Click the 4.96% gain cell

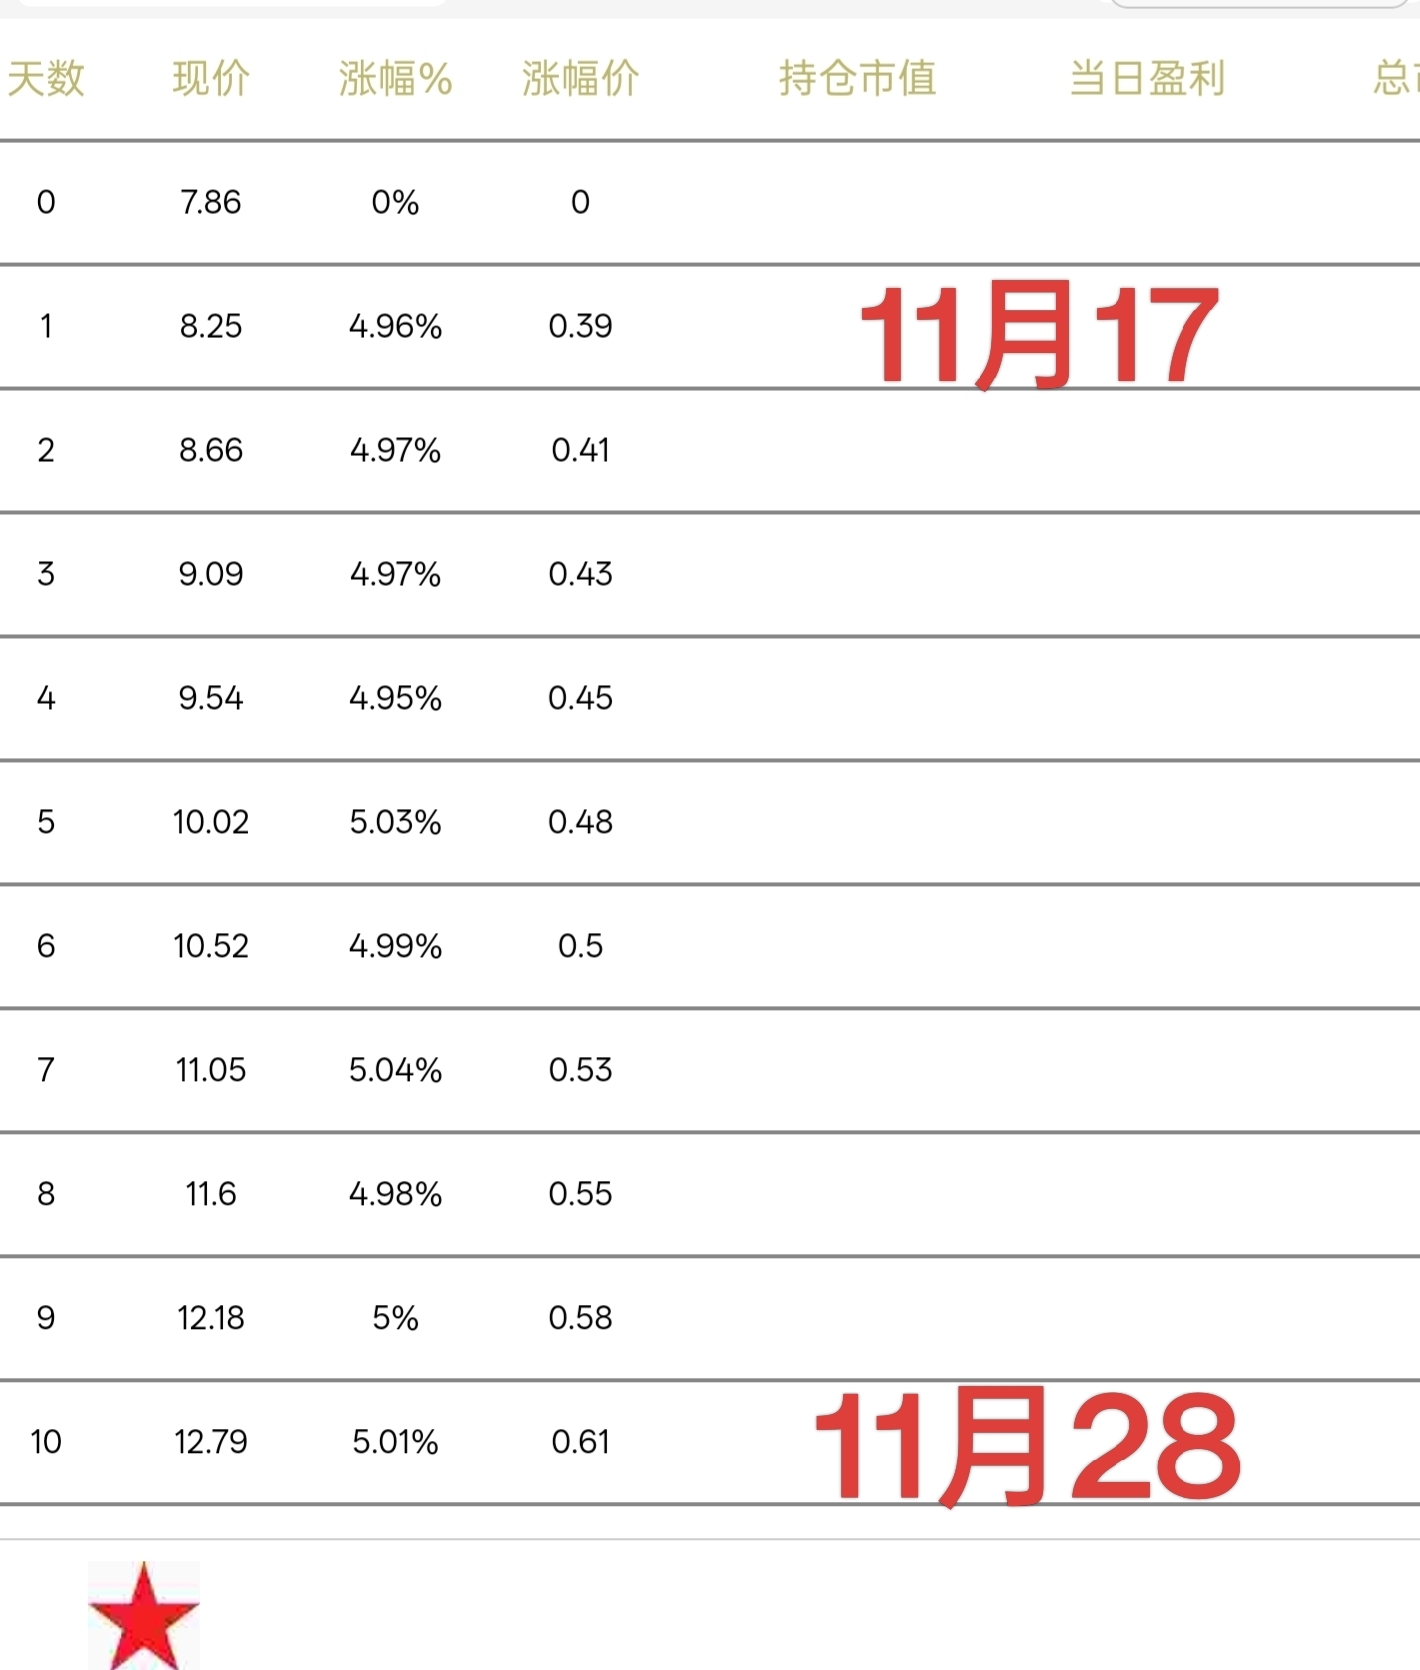pyautogui.click(x=395, y=326)
